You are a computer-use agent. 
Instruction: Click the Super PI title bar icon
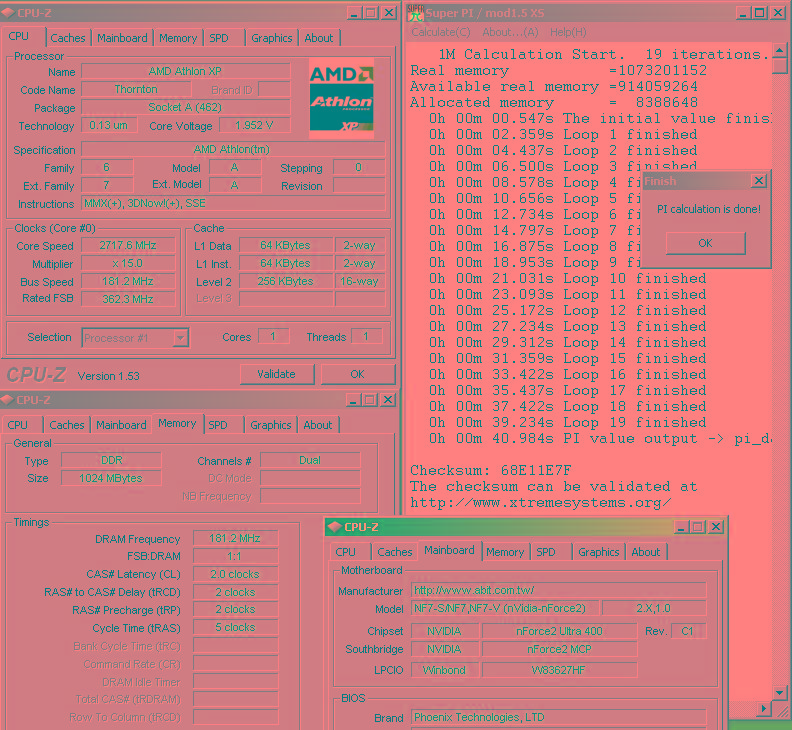pyautogui.click(x=415, y=13)
